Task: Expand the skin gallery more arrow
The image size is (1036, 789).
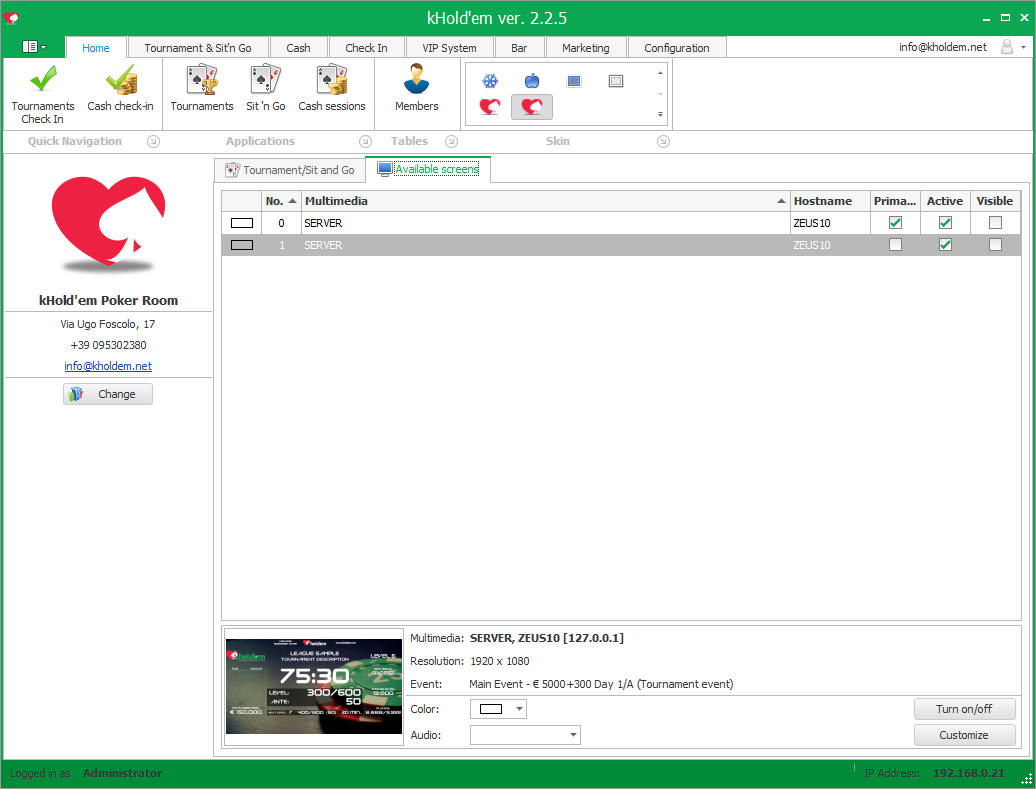Action: tap(660, 114)
